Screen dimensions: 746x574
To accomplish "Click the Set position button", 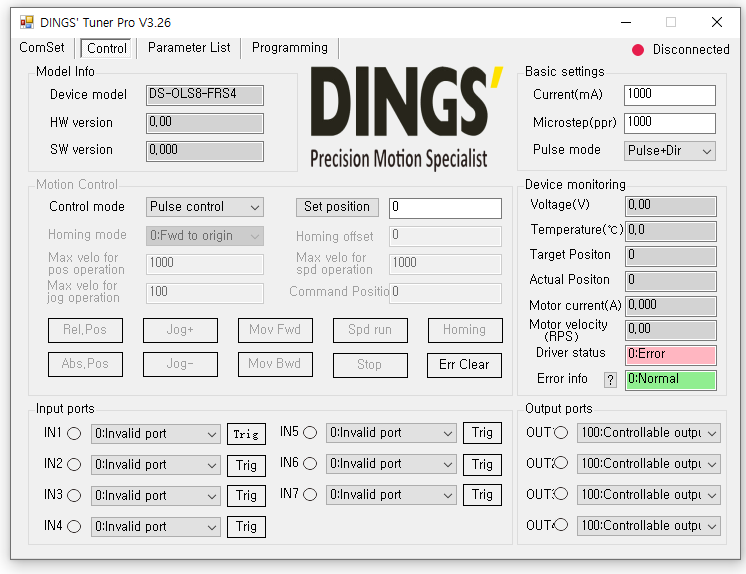I will click(337, 207).
